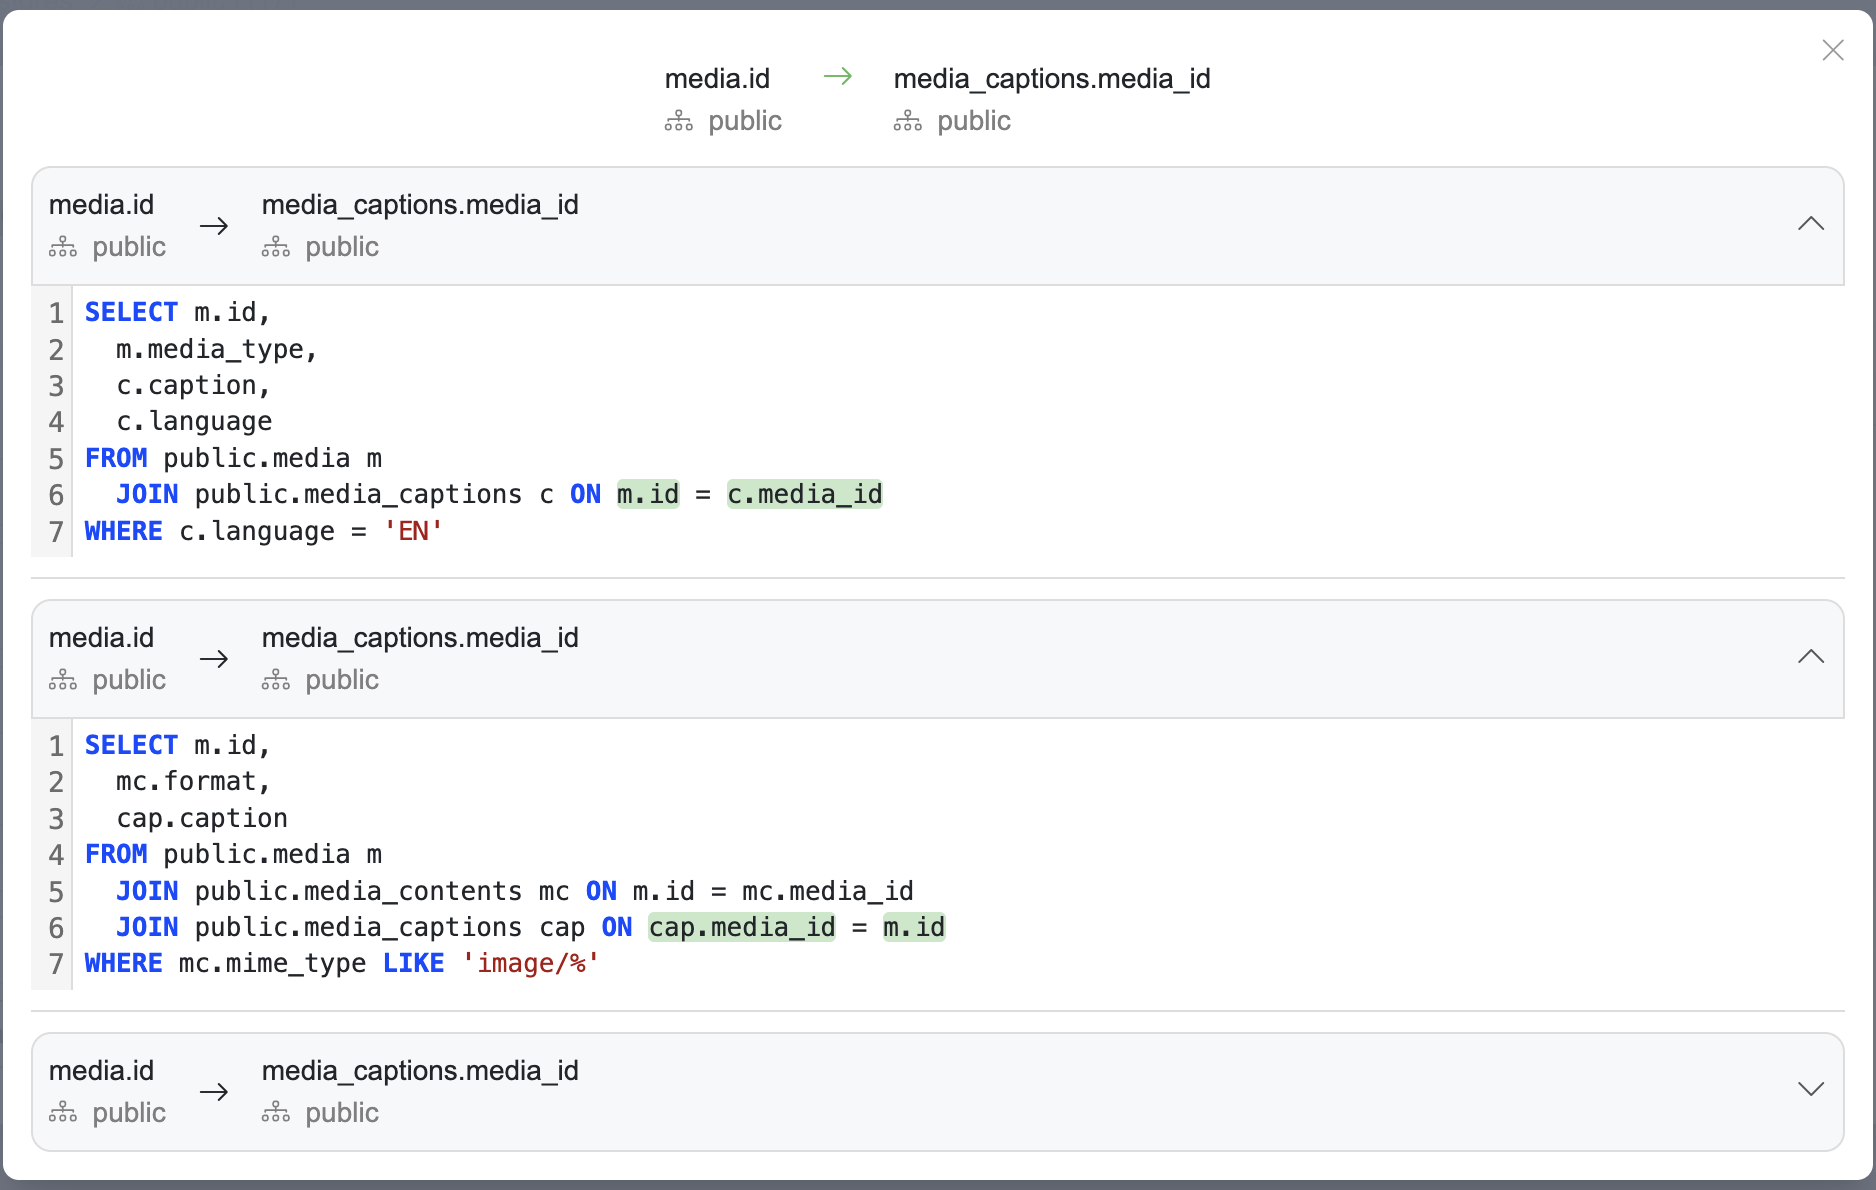Select the highlighted cap.media_id token in the second query
The height and width of the screenshot is (1190, 1876).
pos(741,927)
